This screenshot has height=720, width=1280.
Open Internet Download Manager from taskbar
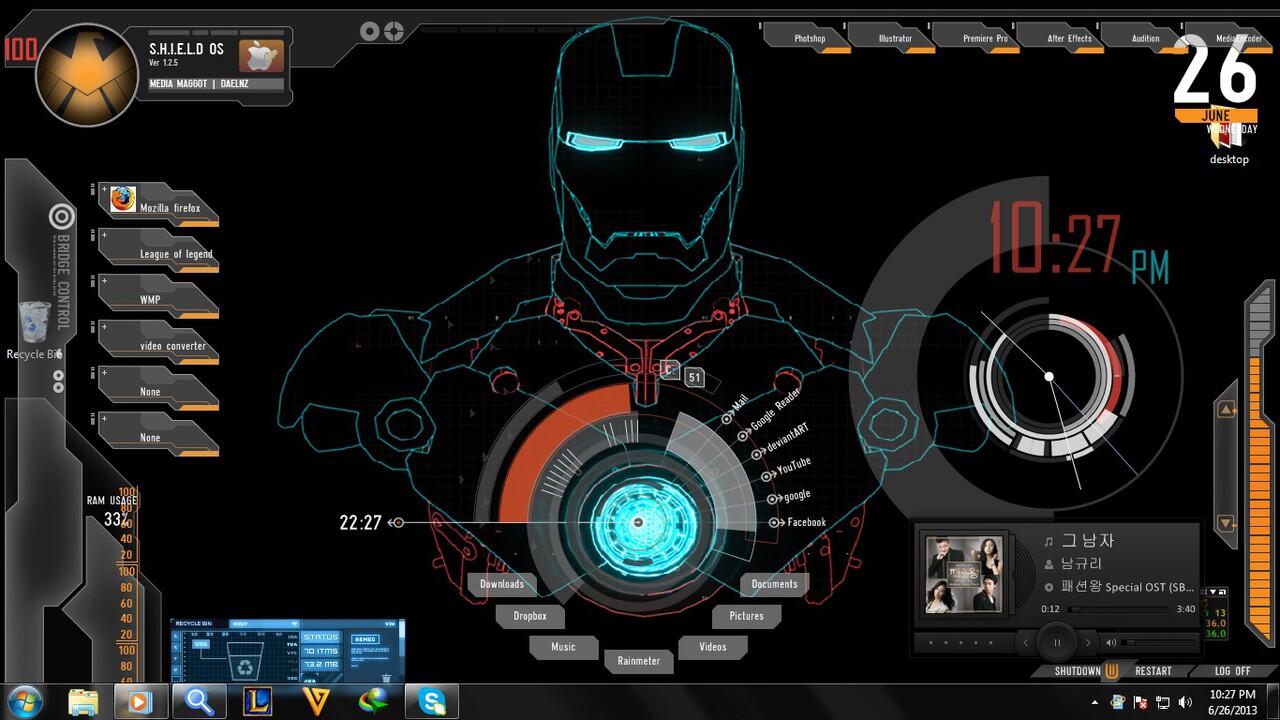coord(374,702)
